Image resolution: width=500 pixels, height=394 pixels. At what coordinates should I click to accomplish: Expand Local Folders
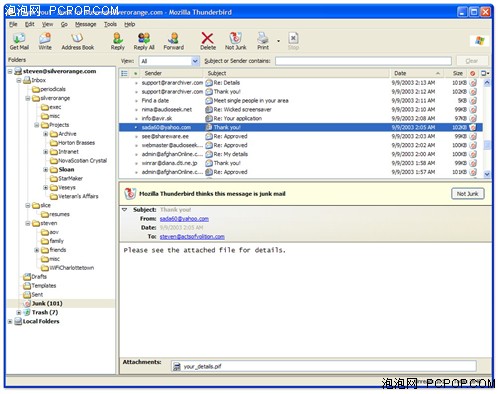(10, 321)
